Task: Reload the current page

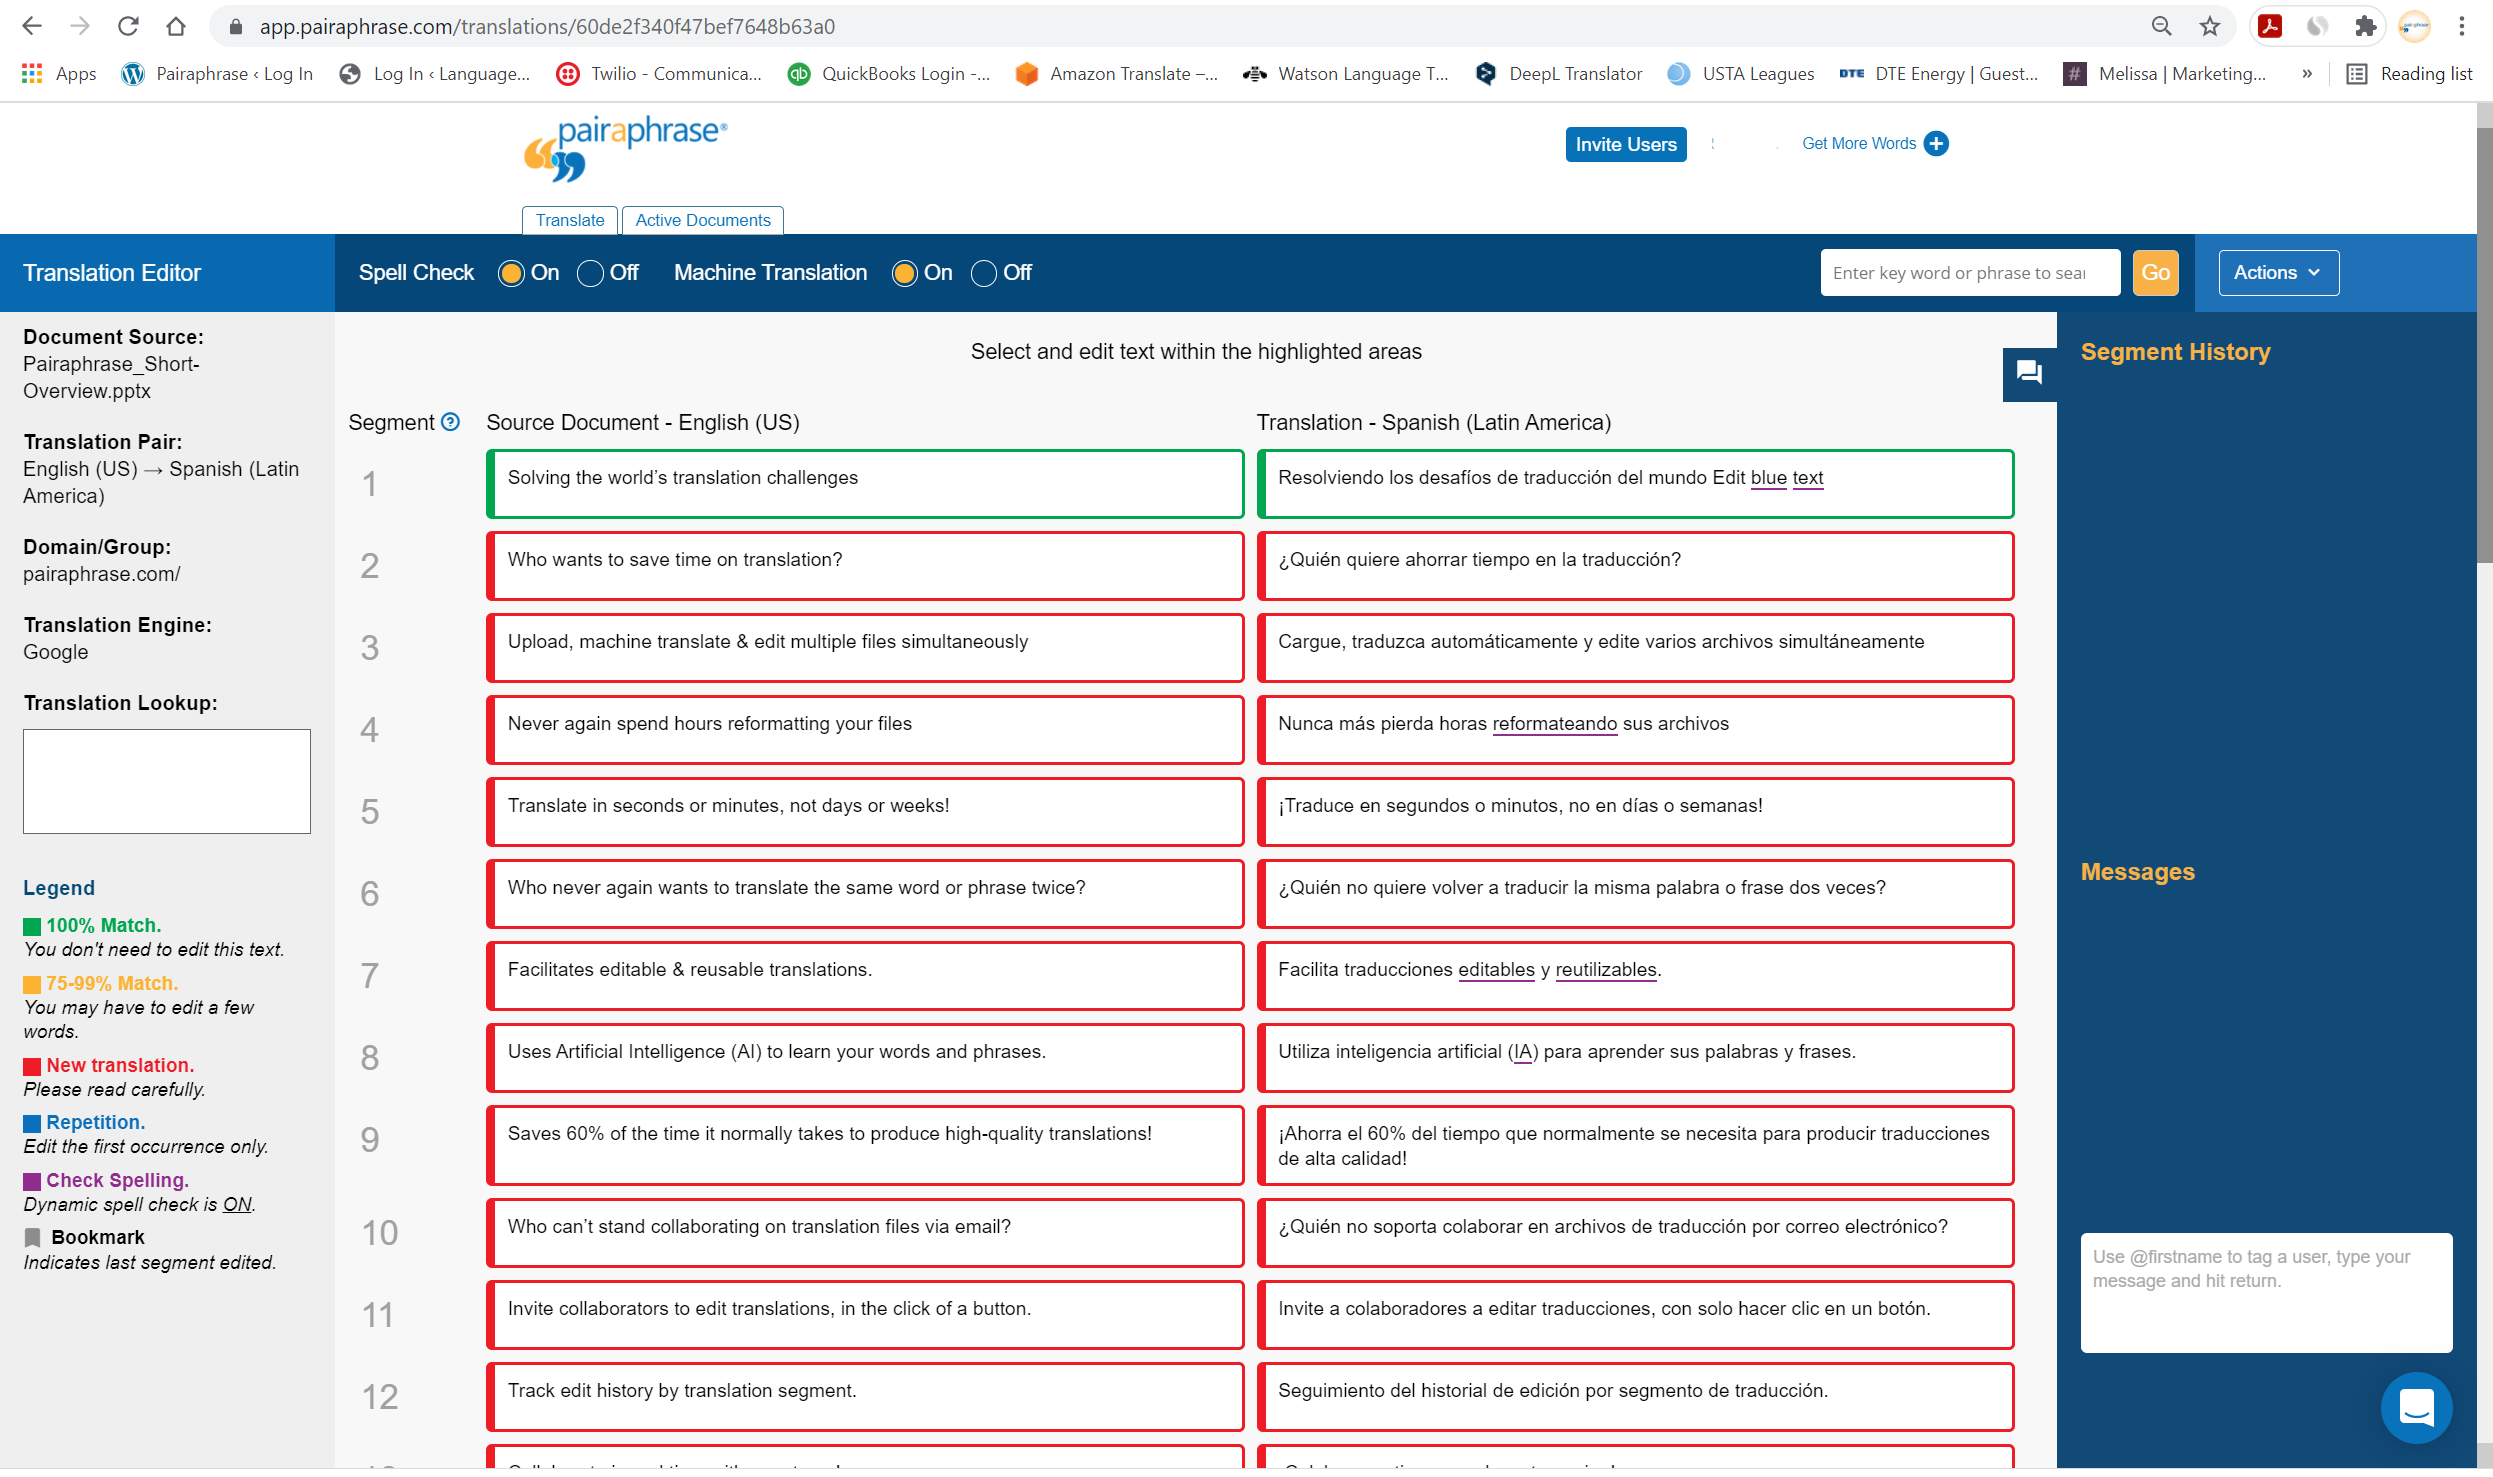Action: click(x=128, y=26)
